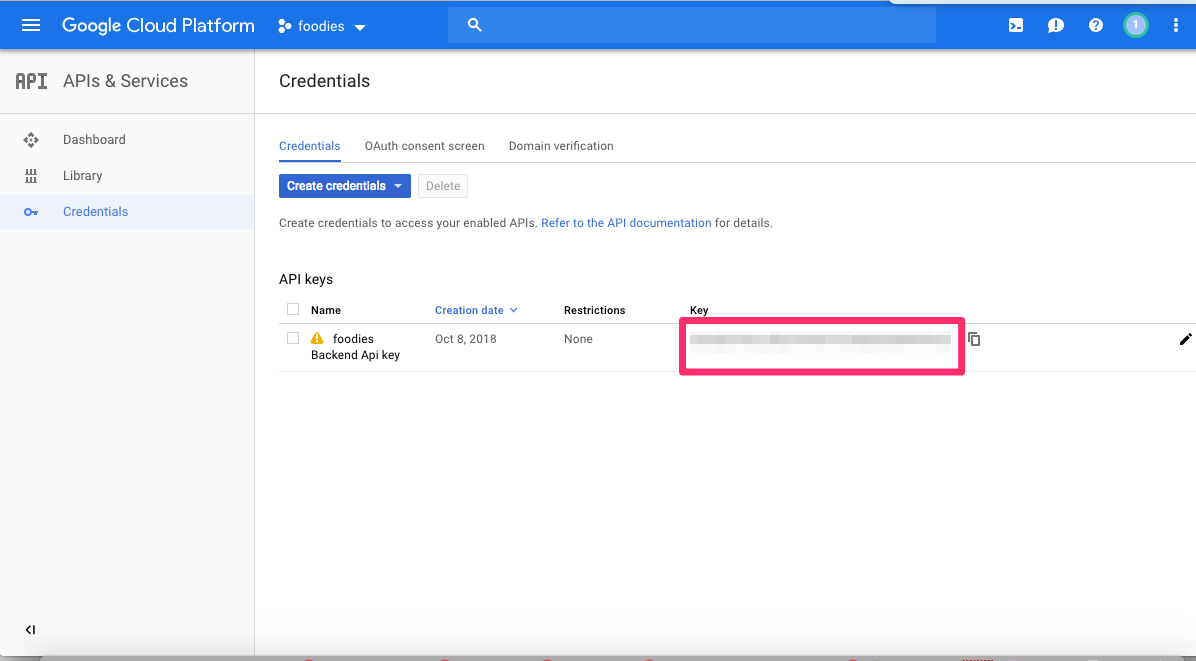The height and width of the screenshot is (661, 1196).
Task: Copy the API key to clipboard
Action: pyautogui.click(x=974, y=339)
